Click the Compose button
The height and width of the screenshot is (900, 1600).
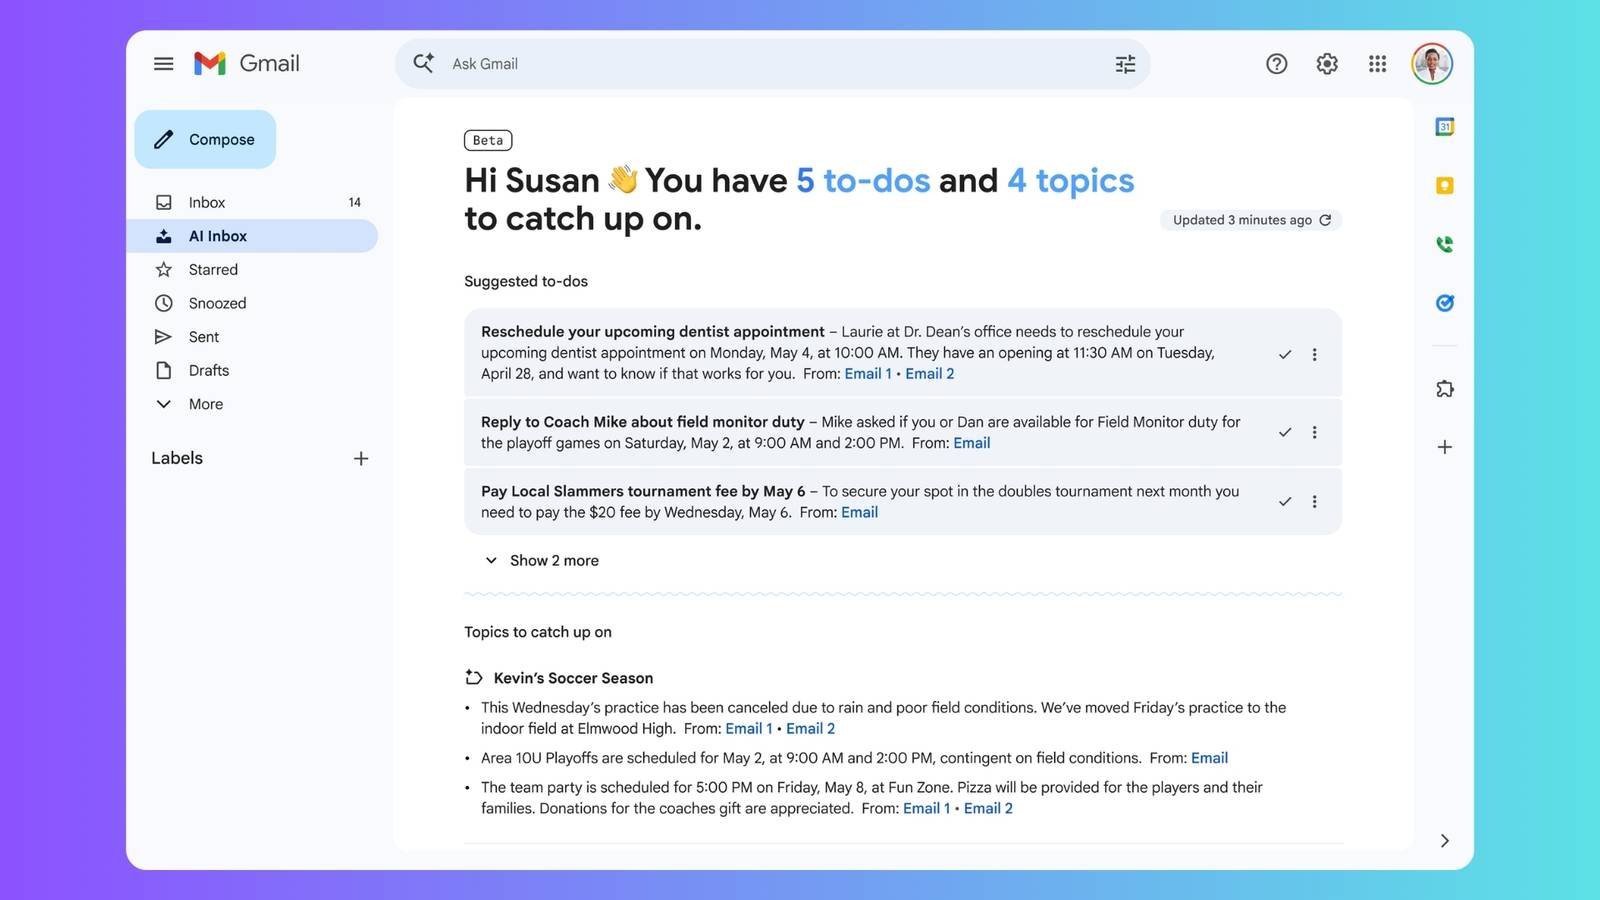205,140
